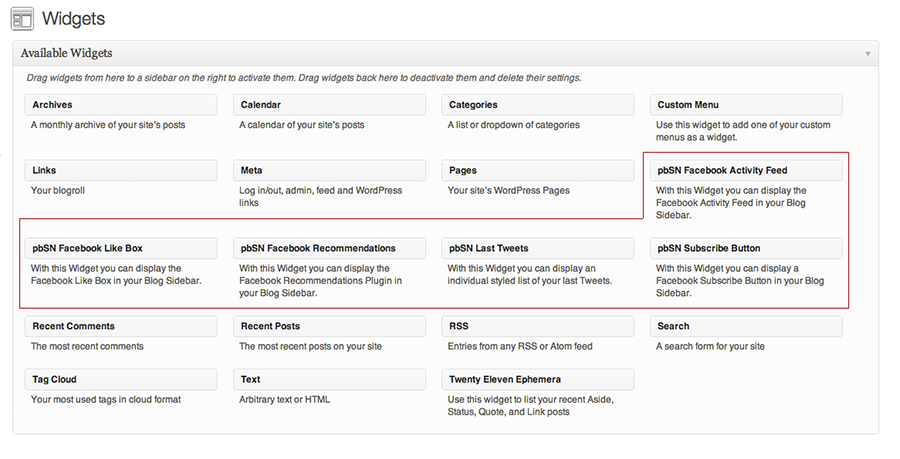The image size is (900, 459).
Task: Pick the Categories widget
Action: (x=538, y=105)
